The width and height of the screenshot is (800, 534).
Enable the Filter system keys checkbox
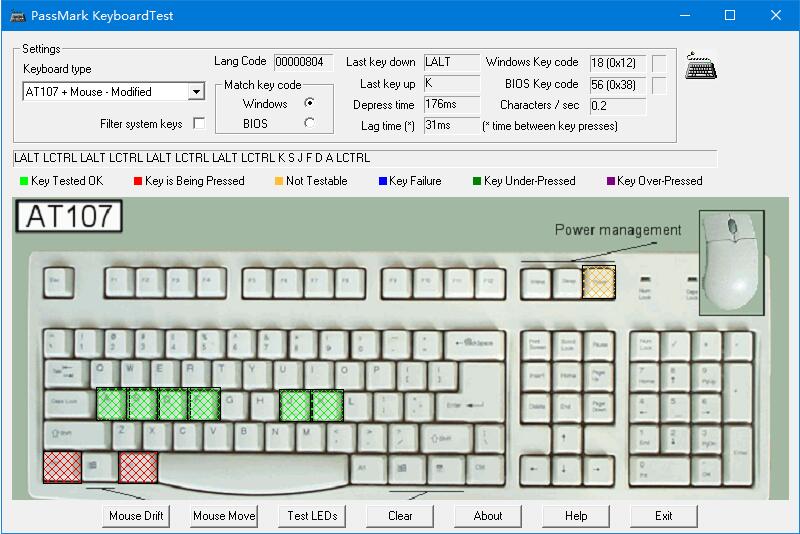[x=199, y=123]
